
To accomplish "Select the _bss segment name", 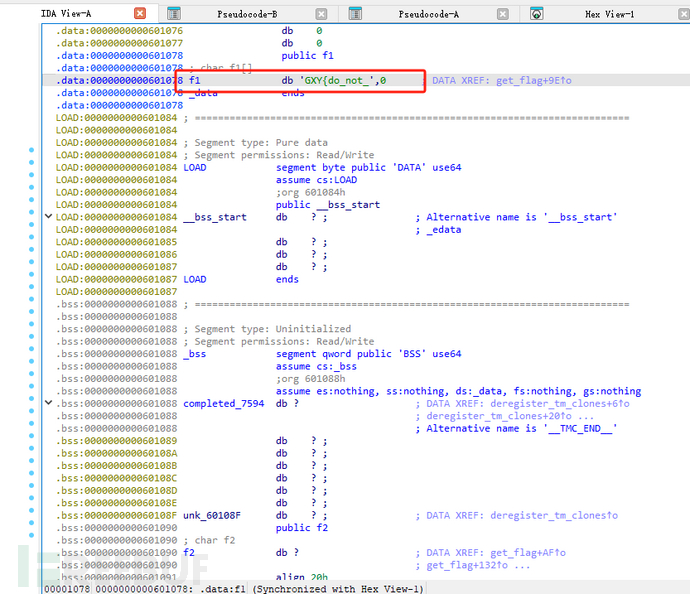I will (195, 353).
